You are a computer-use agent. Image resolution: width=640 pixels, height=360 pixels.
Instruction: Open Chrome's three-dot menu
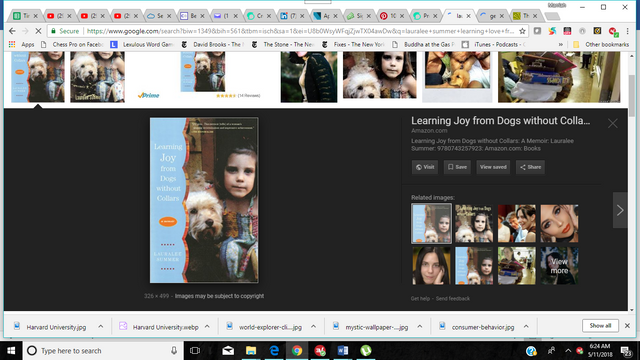tap(628, 31)
